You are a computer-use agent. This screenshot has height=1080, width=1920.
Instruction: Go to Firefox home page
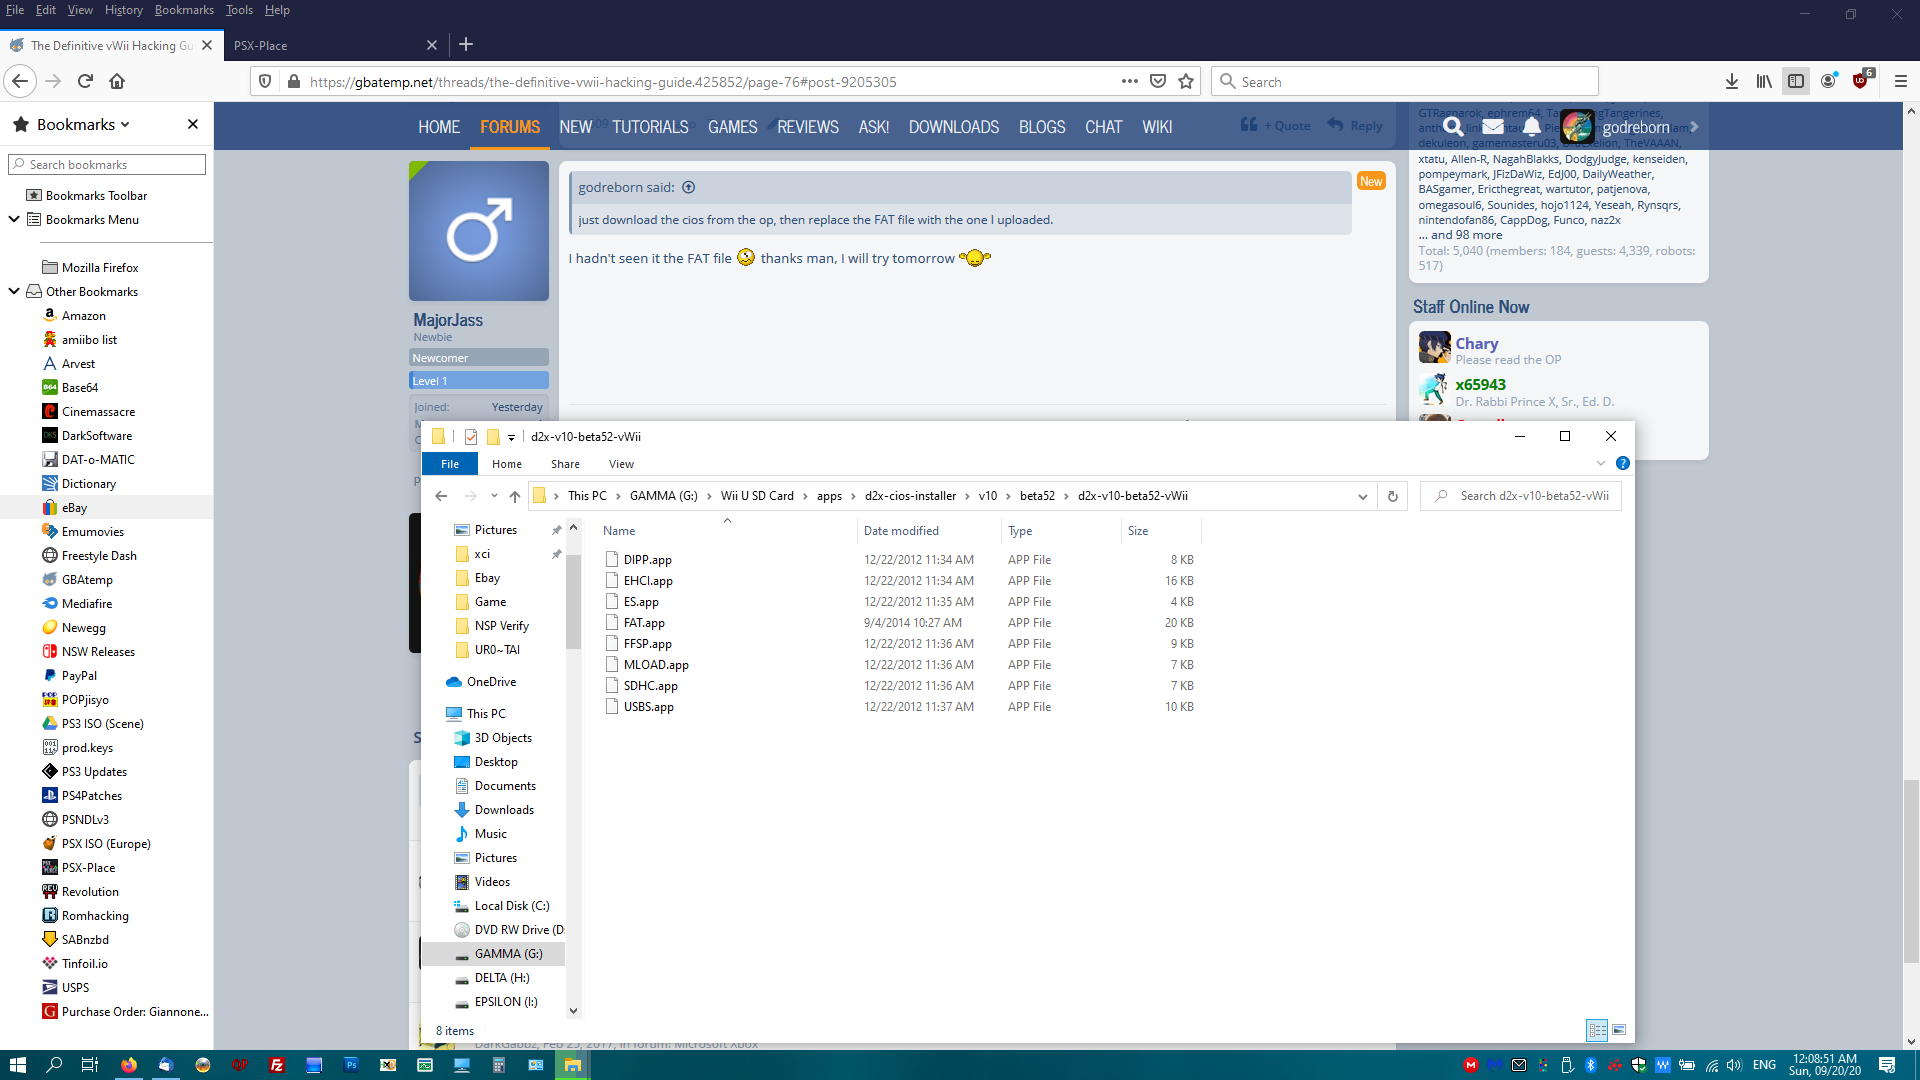pyautogui.click(x=117, y=82)
